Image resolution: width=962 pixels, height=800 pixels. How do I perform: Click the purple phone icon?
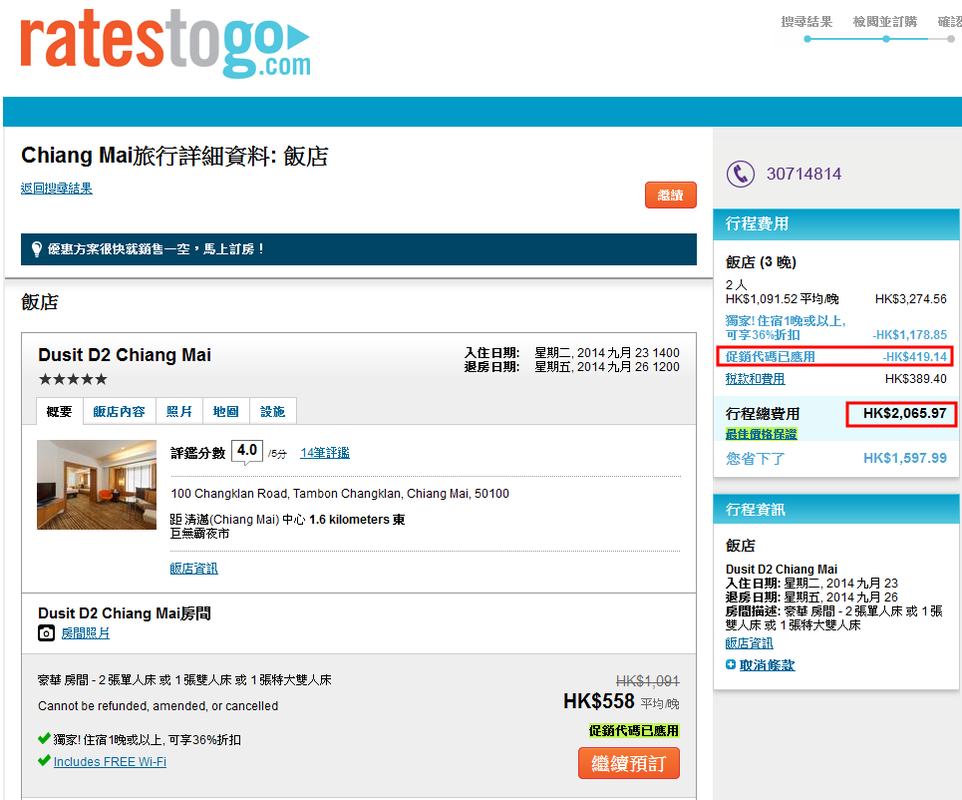(740, 174)
